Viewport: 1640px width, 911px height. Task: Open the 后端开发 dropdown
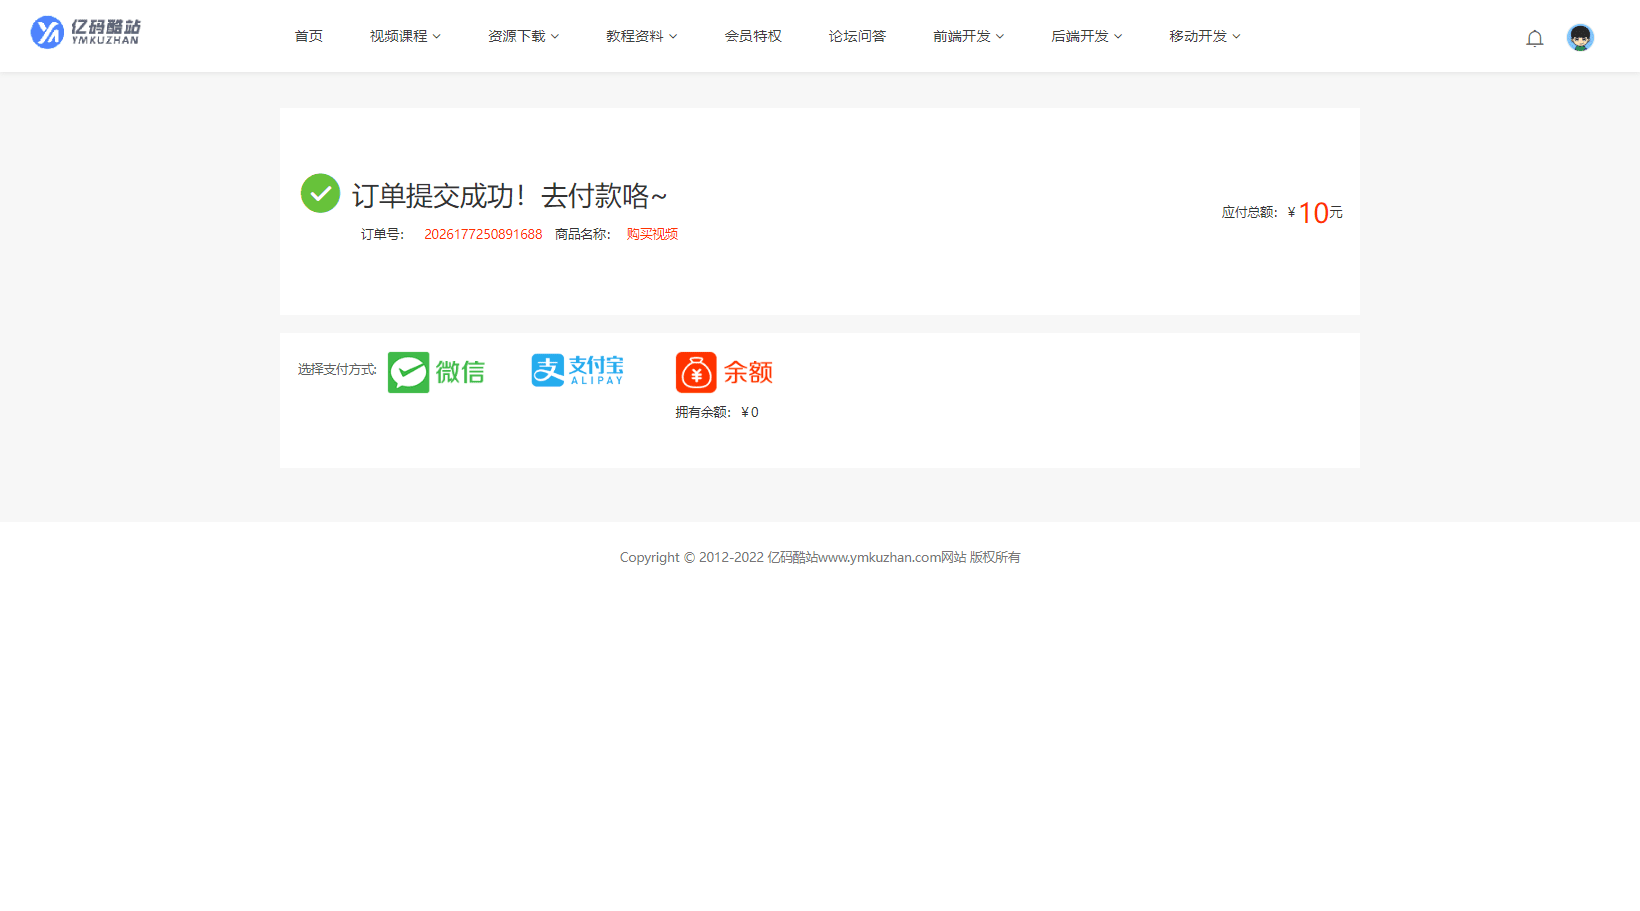pos(1085,36)
